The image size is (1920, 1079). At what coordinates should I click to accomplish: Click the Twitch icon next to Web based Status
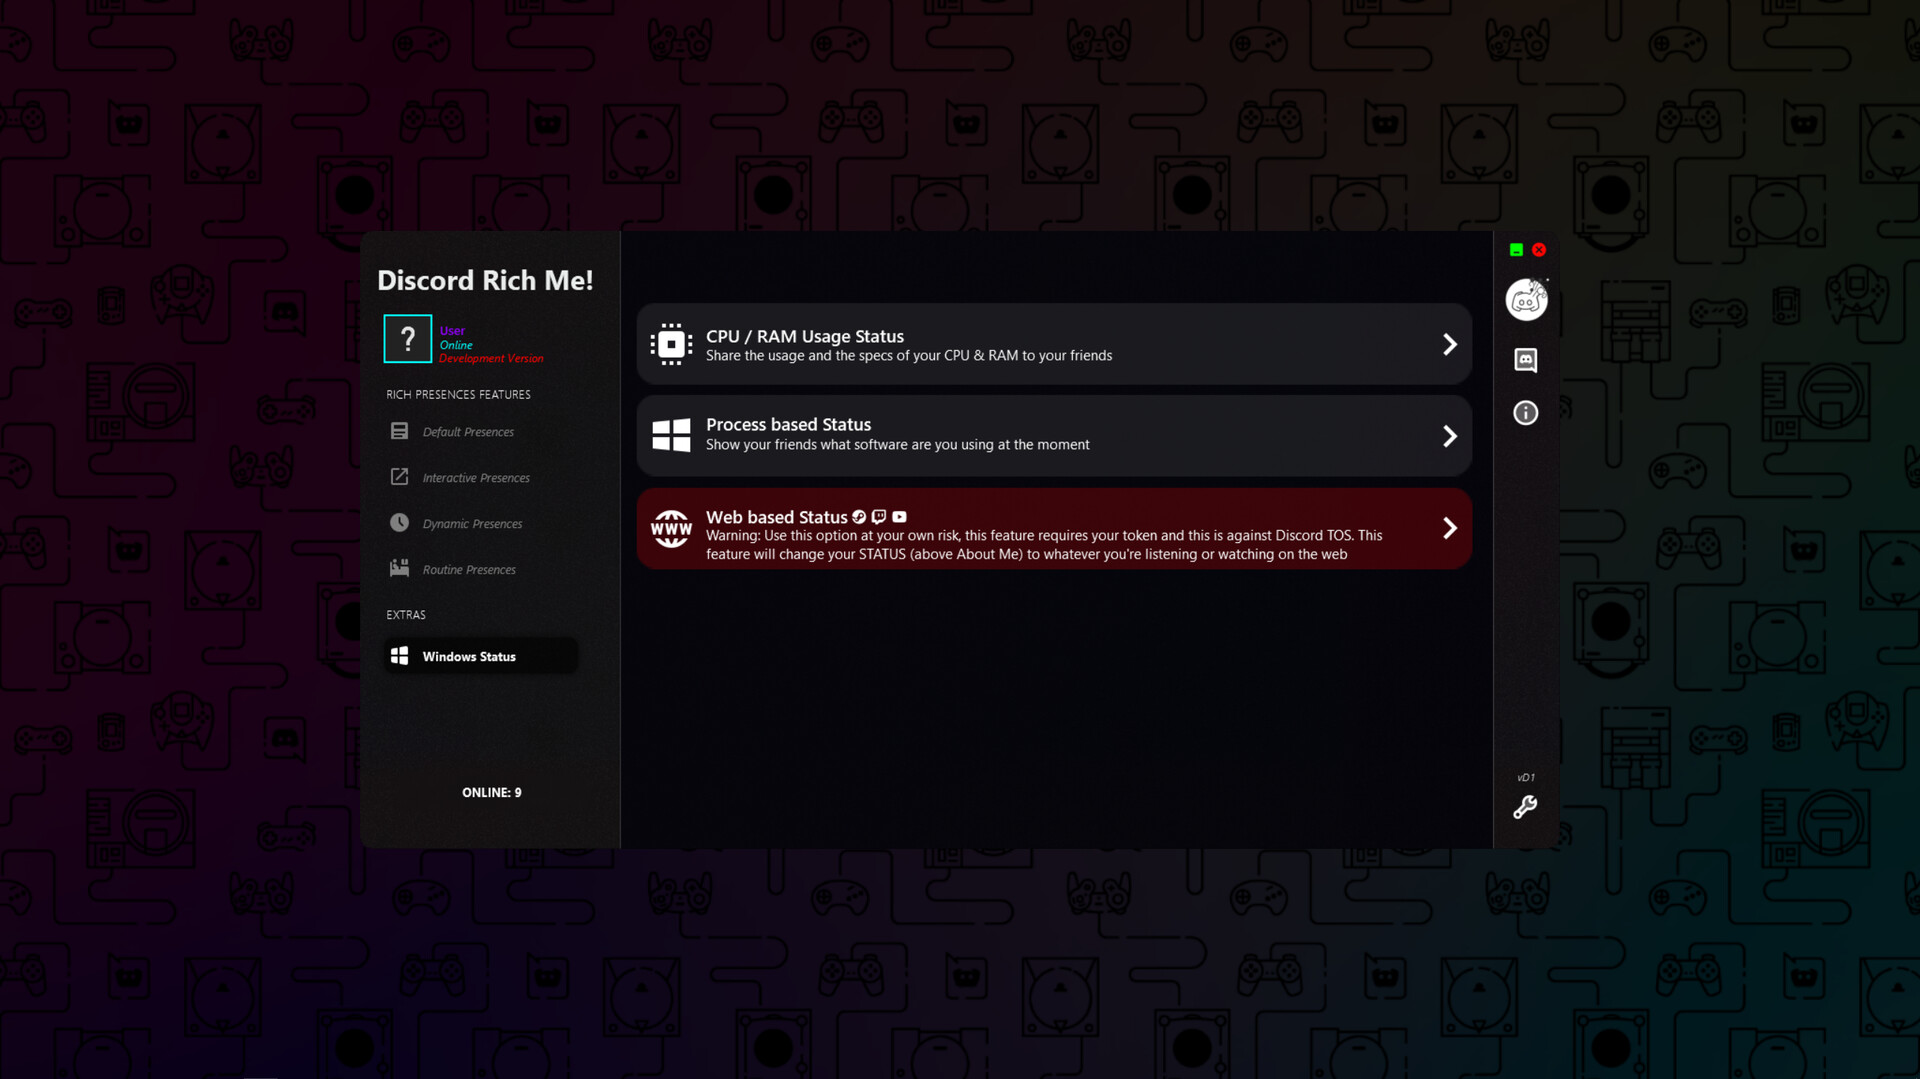(879, 517)
